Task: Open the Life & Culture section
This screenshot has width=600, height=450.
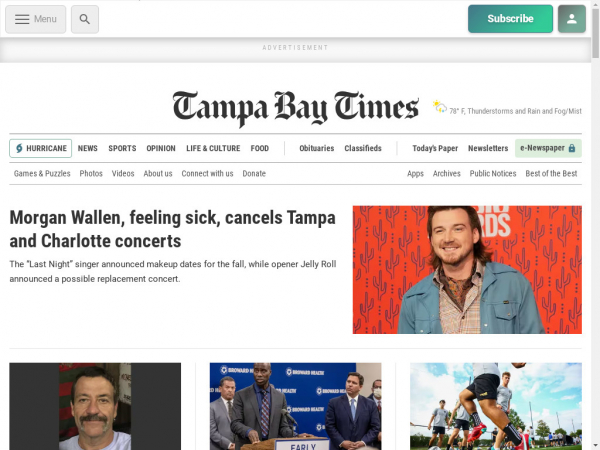Action: point(213,148)
